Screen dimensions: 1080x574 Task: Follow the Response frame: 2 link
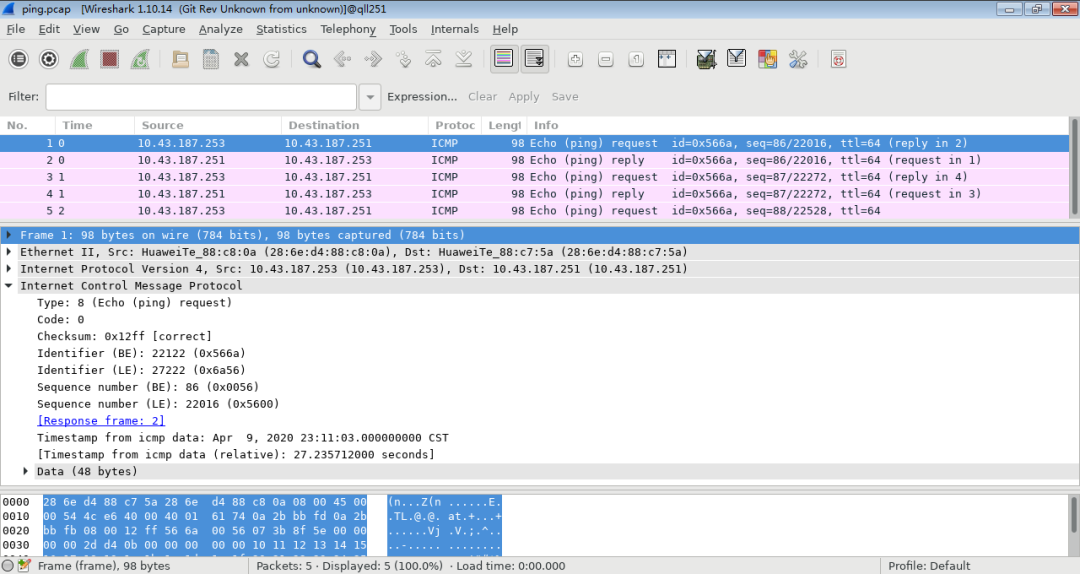101,420
